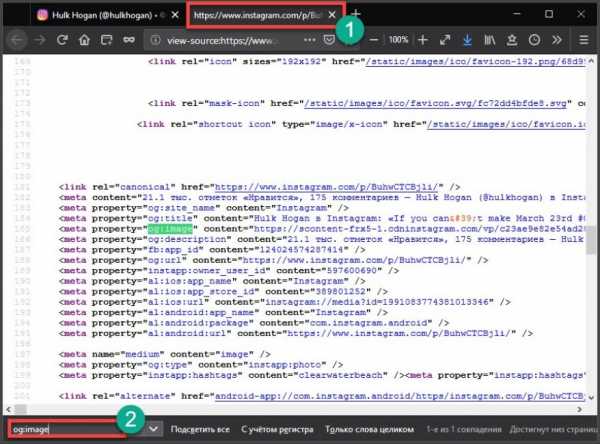Reset the 100% zoom level indicator
The height and width of the screenshot is (444, 600).
[x=398, y=40]
